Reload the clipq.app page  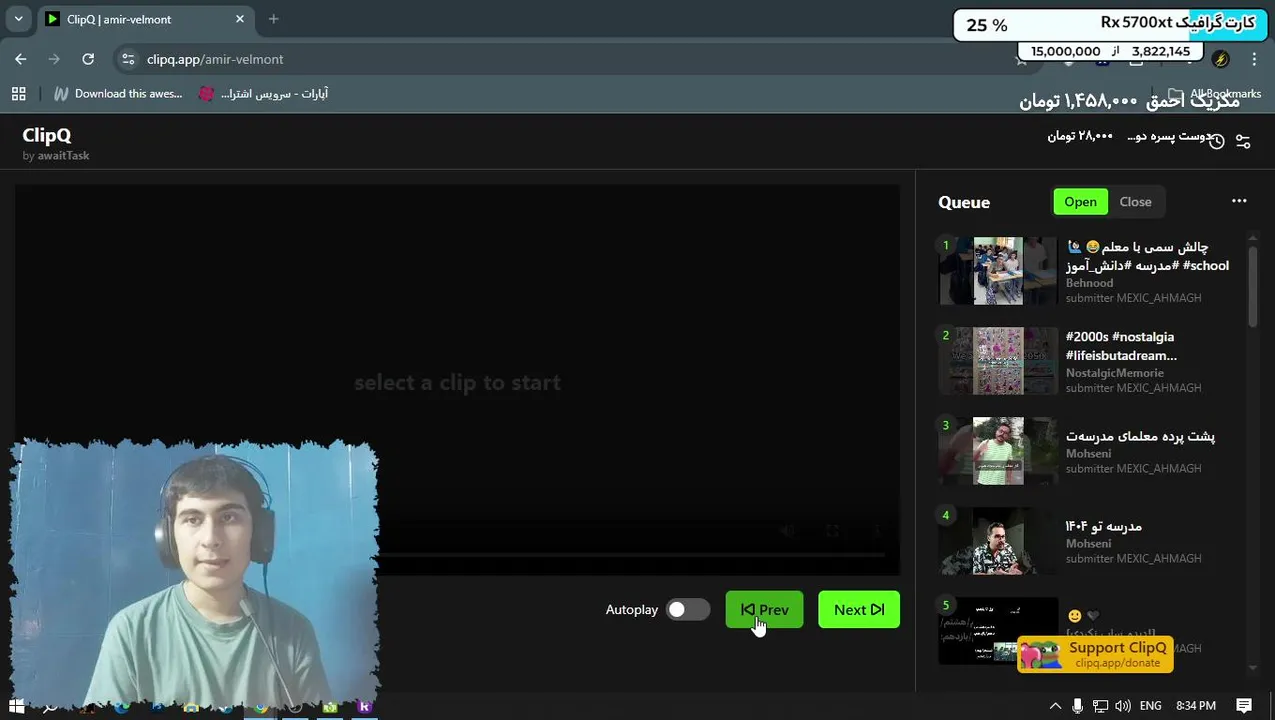pos(88,59)
